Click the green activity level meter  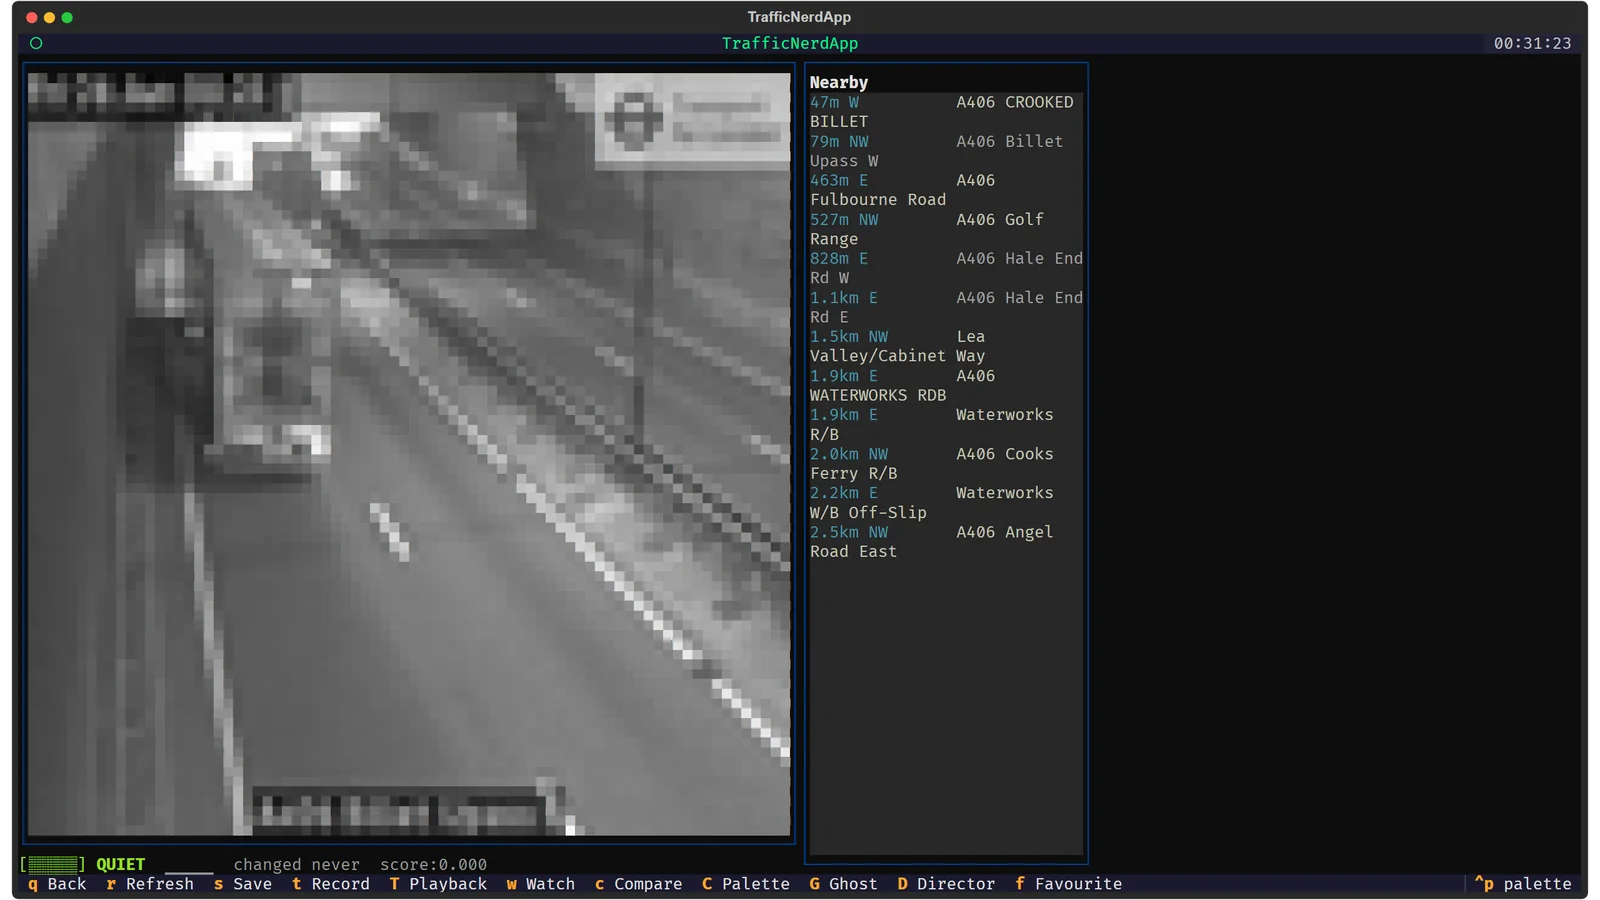click(53, 864)
